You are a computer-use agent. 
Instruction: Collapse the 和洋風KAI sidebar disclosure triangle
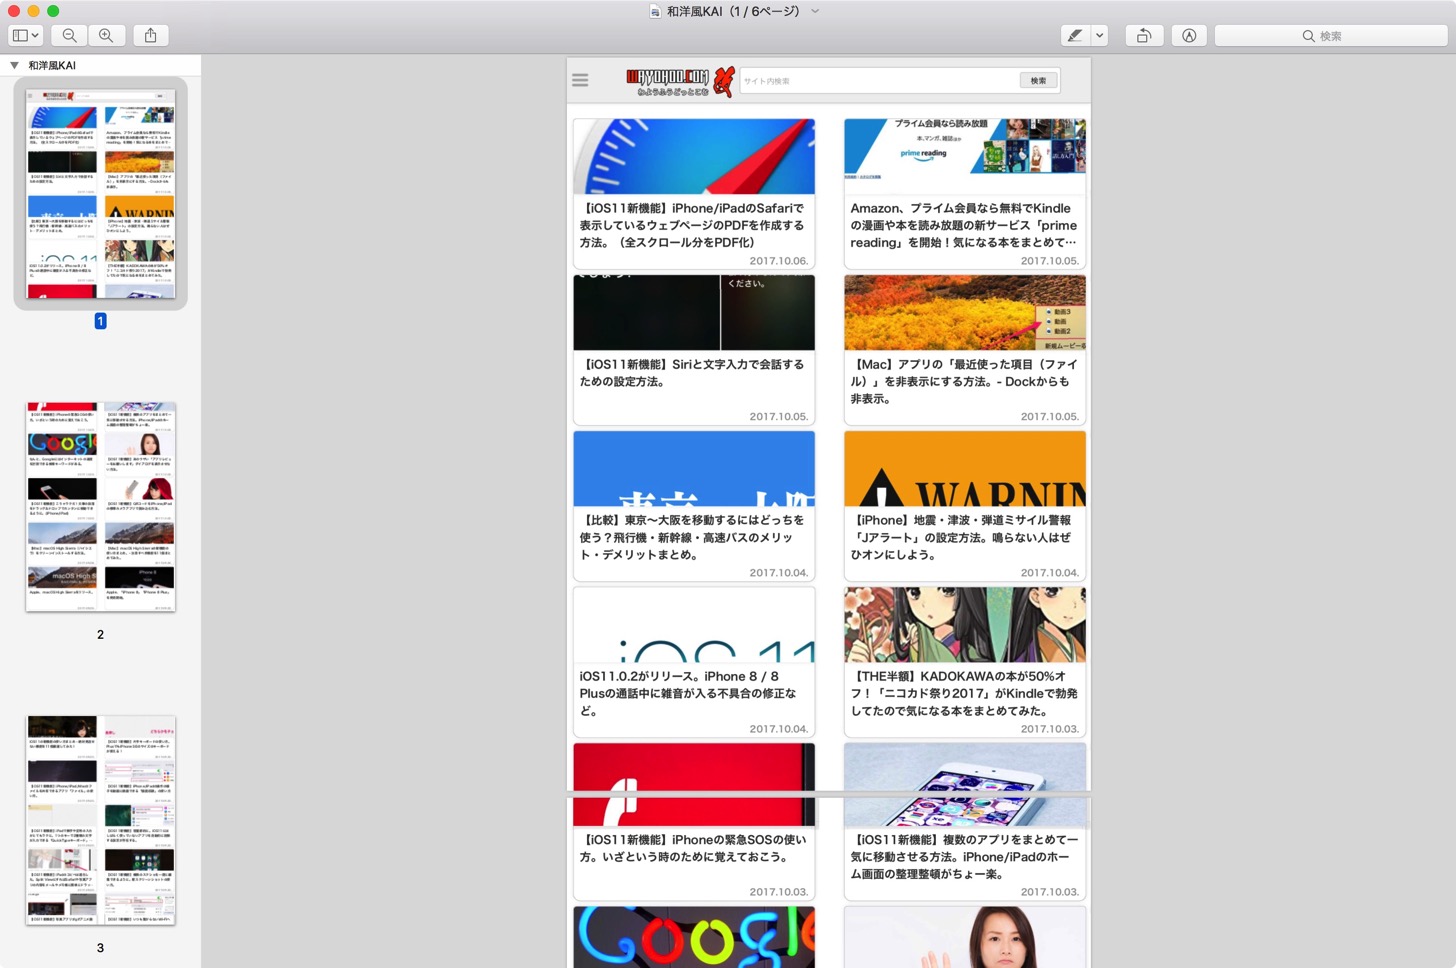(x=14, y=65)
